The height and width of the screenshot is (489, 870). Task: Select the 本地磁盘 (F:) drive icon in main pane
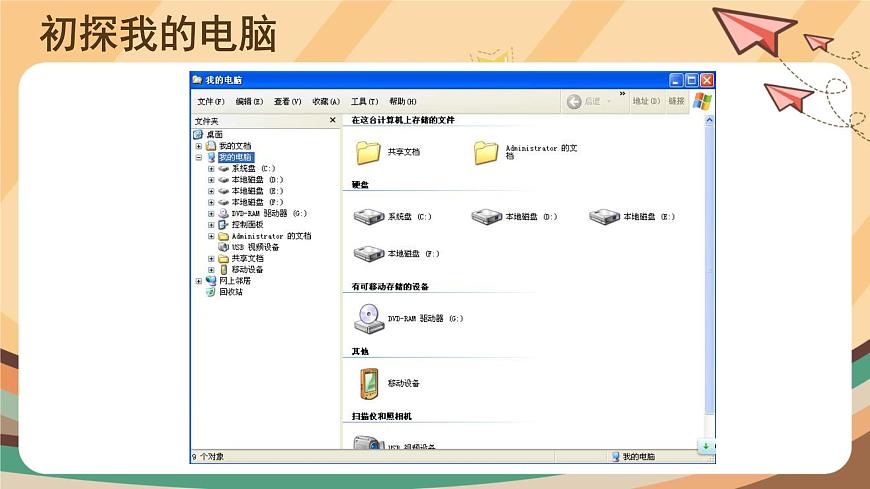click(369, 254)
